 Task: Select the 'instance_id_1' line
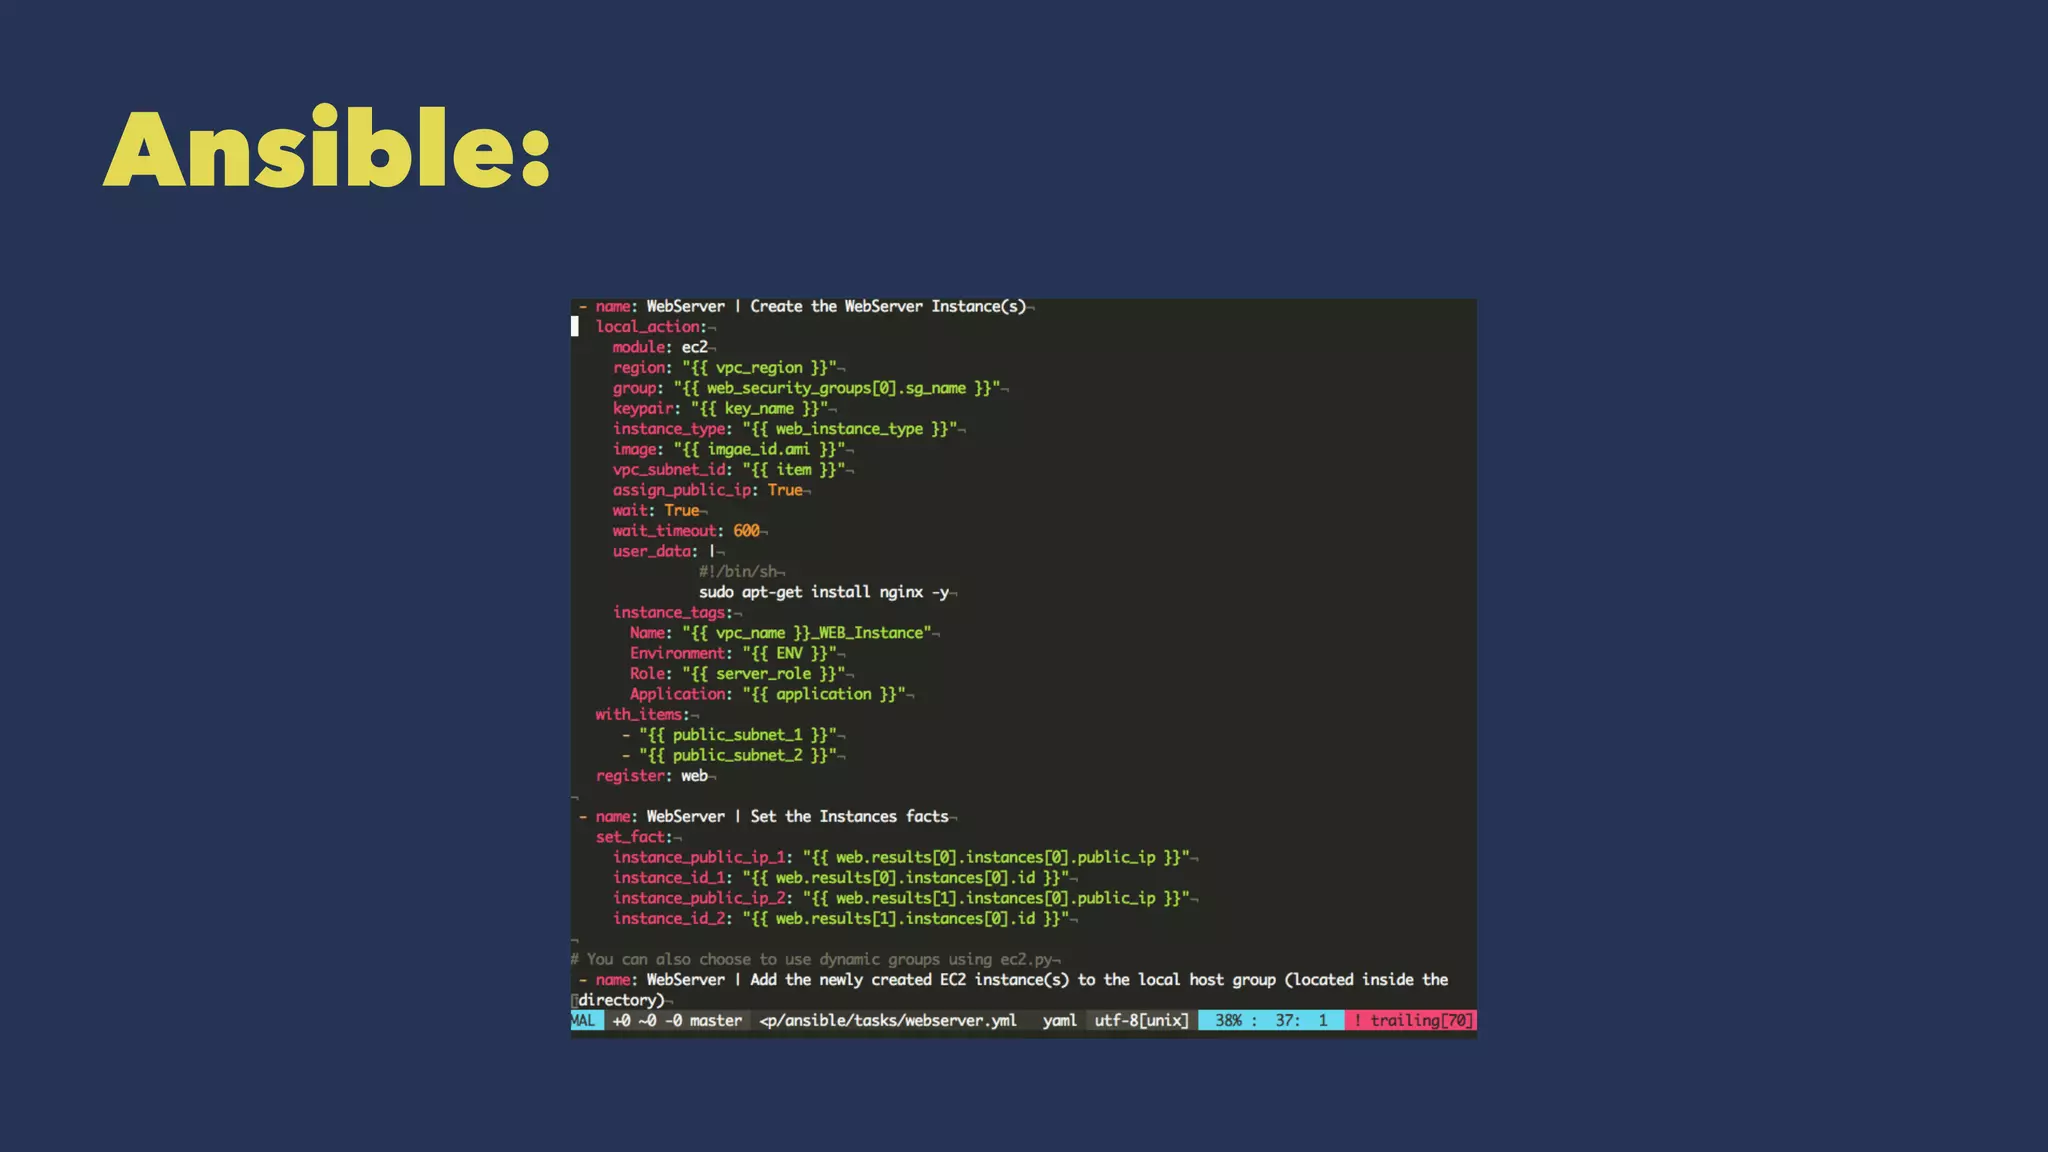pyautogui.click(x=845, y=878)
